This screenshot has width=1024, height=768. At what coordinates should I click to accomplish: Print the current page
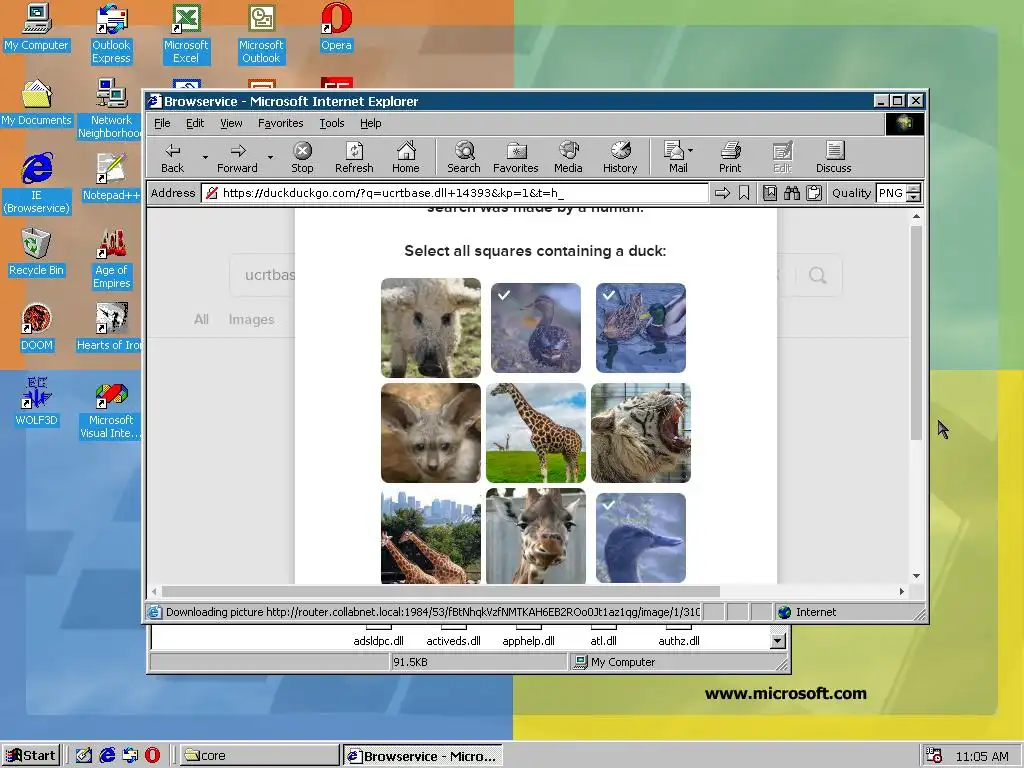730,158
